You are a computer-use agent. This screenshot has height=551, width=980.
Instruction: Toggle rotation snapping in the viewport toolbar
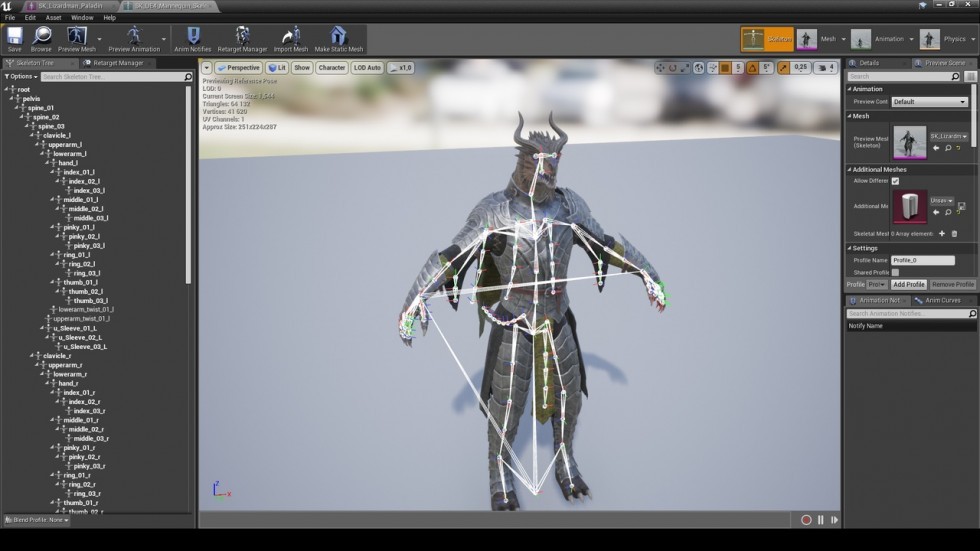752,67
